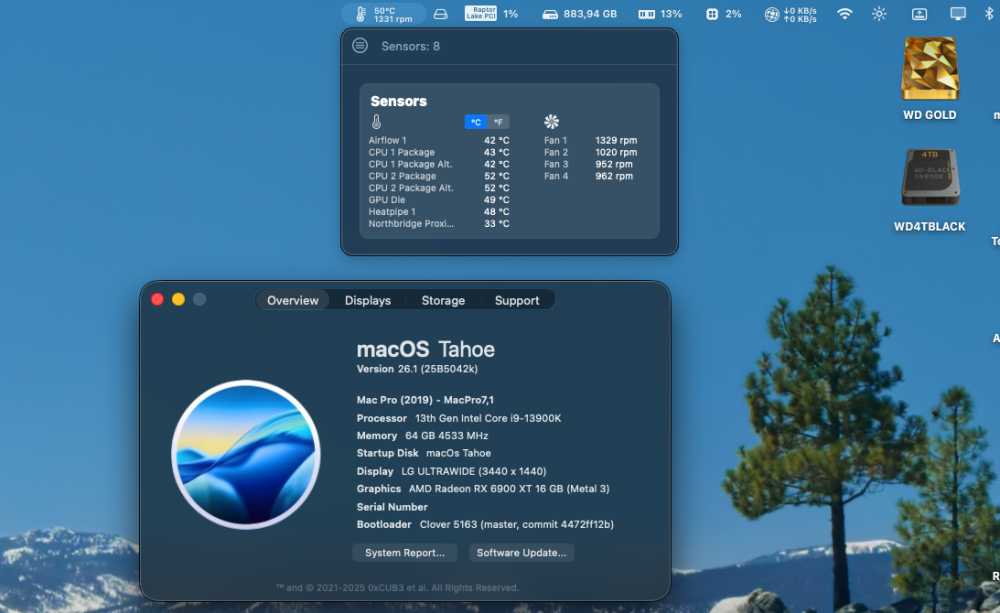Click the Processor i9-13900K line

pos(459,418)
